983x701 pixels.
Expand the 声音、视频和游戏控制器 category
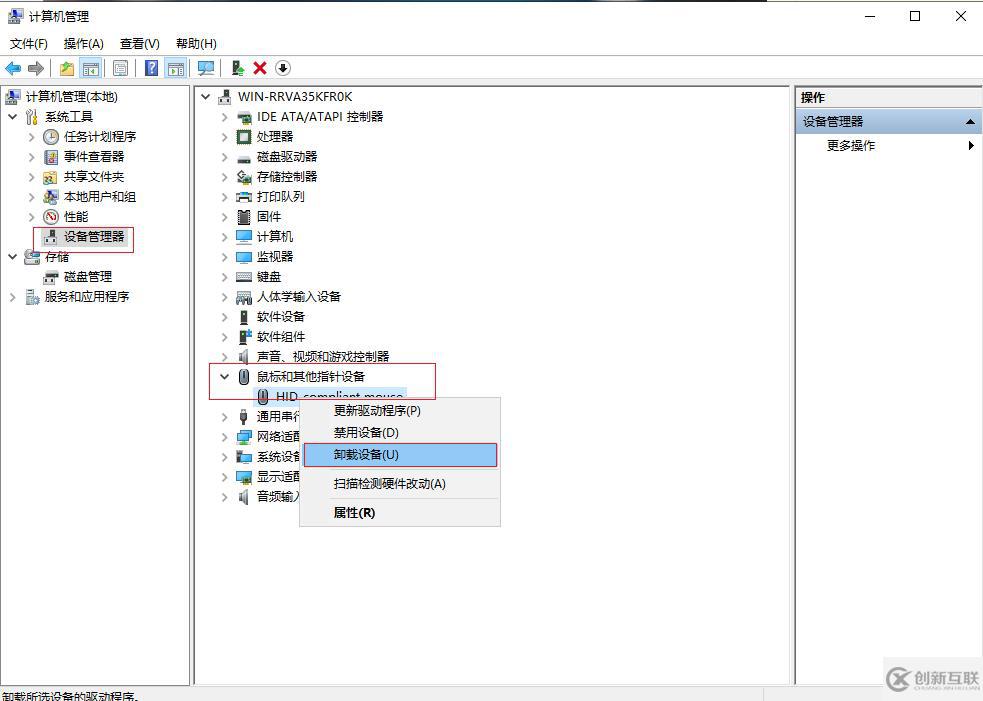(x=224, y=357)
